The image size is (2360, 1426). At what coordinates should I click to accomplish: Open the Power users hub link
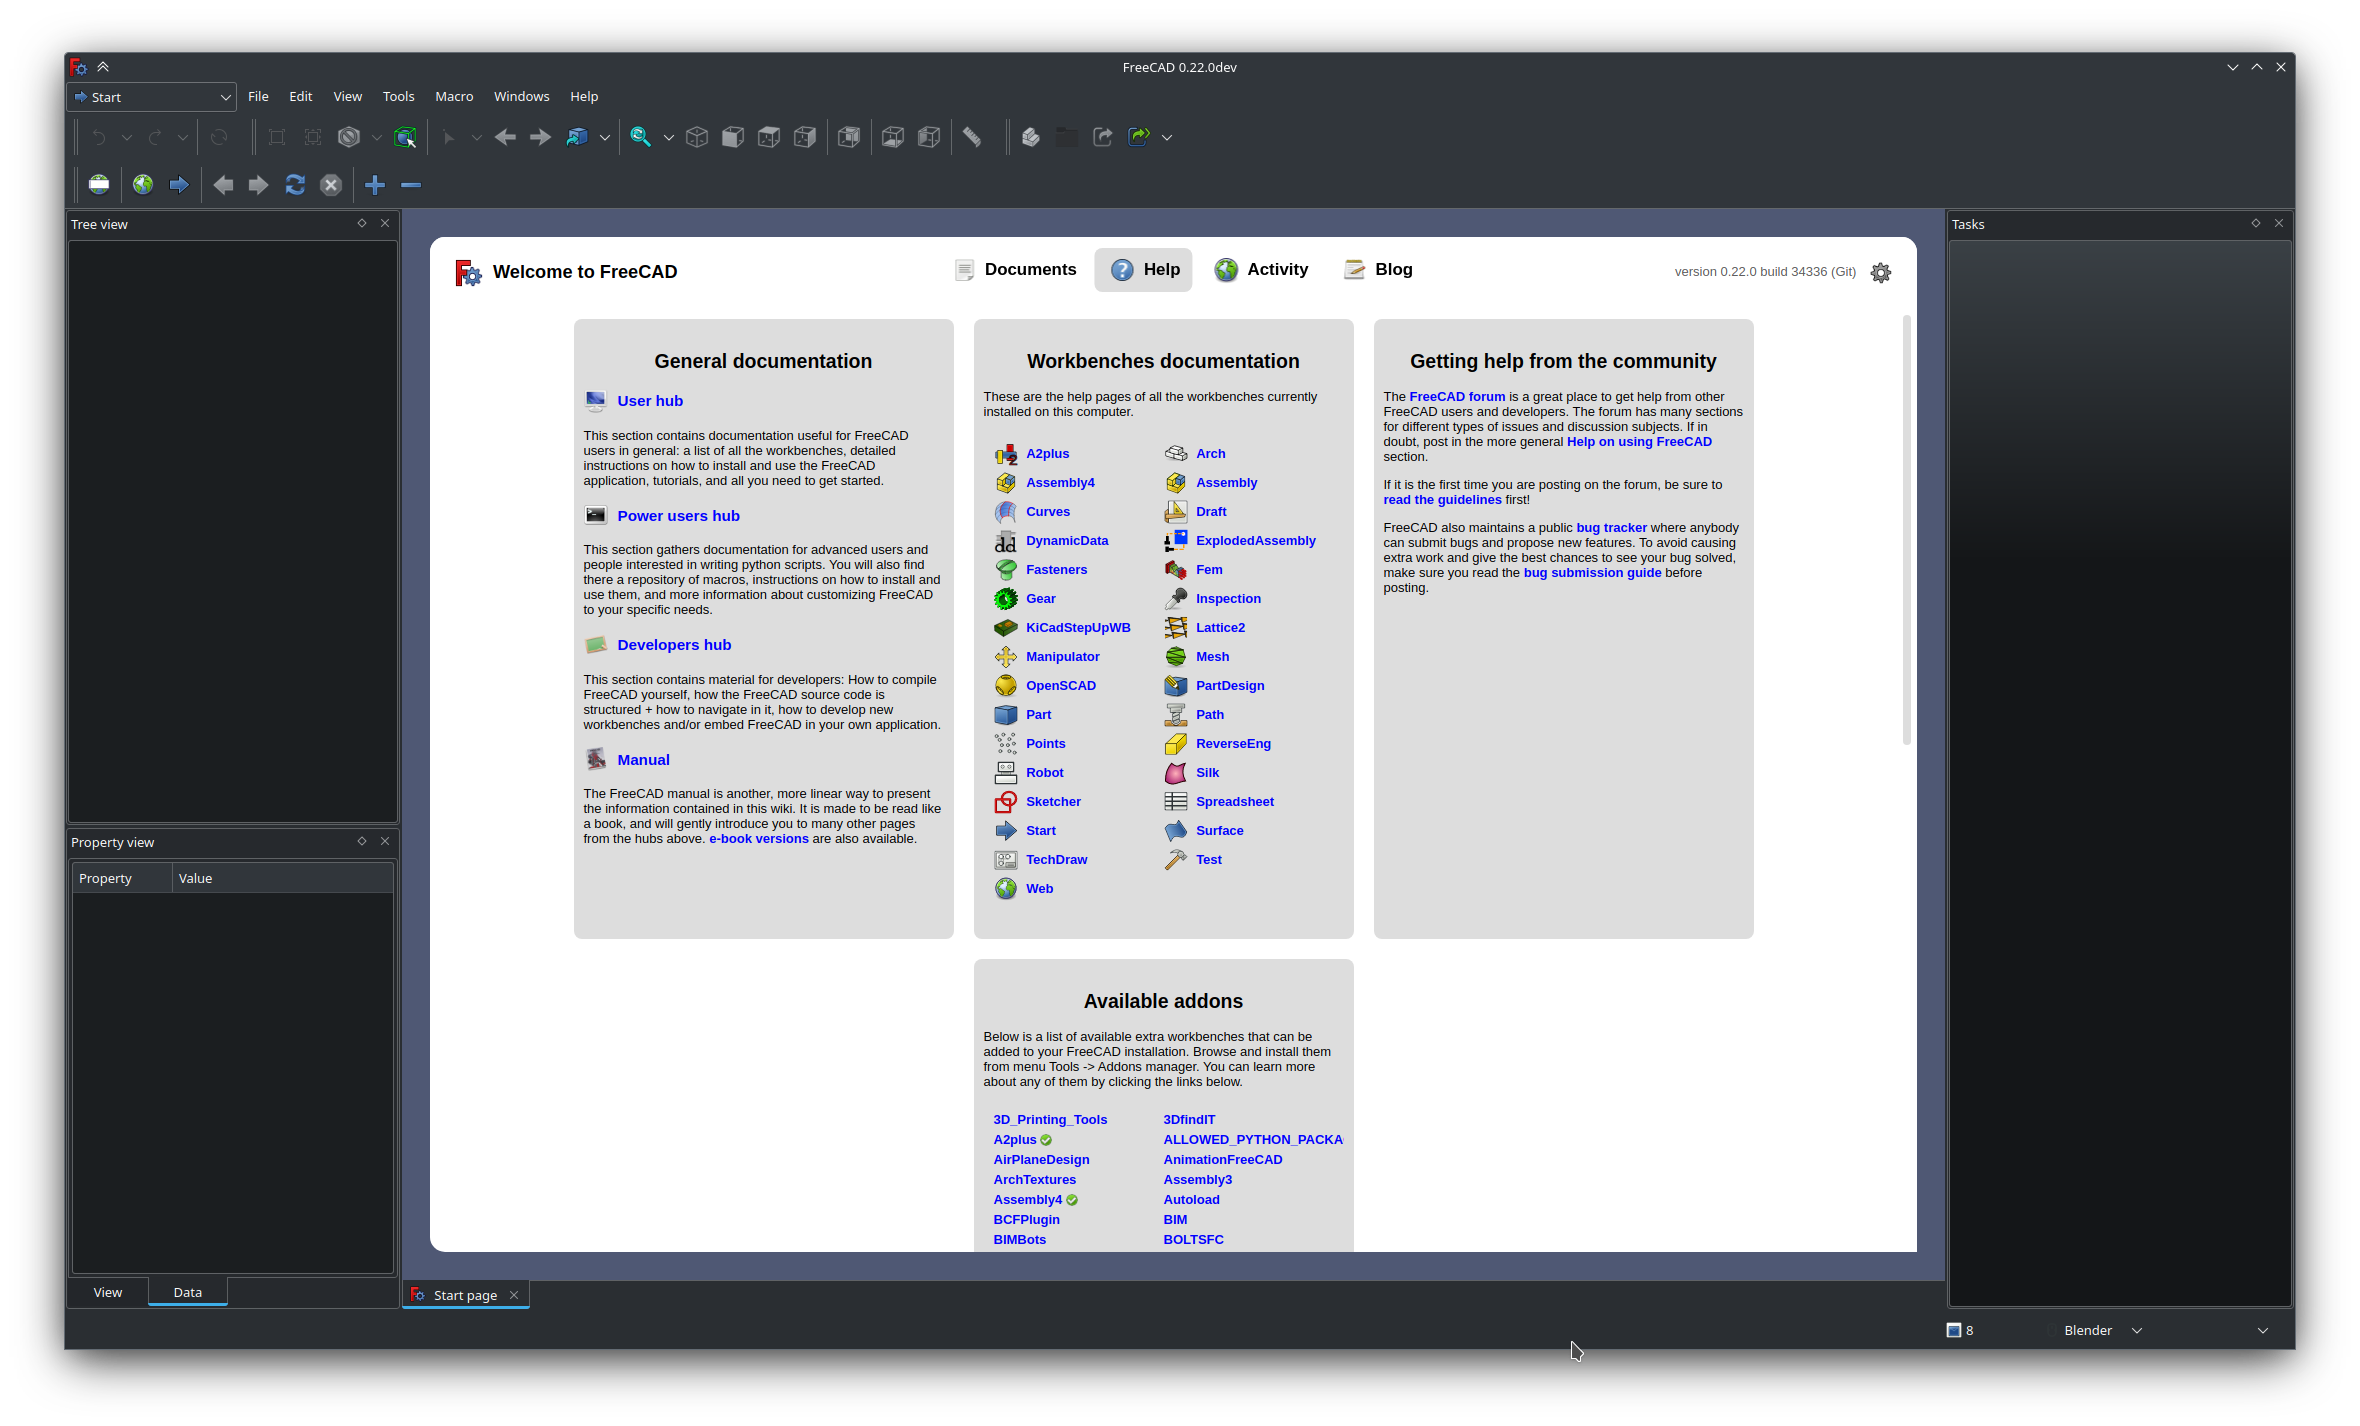[x=678, y=516]
